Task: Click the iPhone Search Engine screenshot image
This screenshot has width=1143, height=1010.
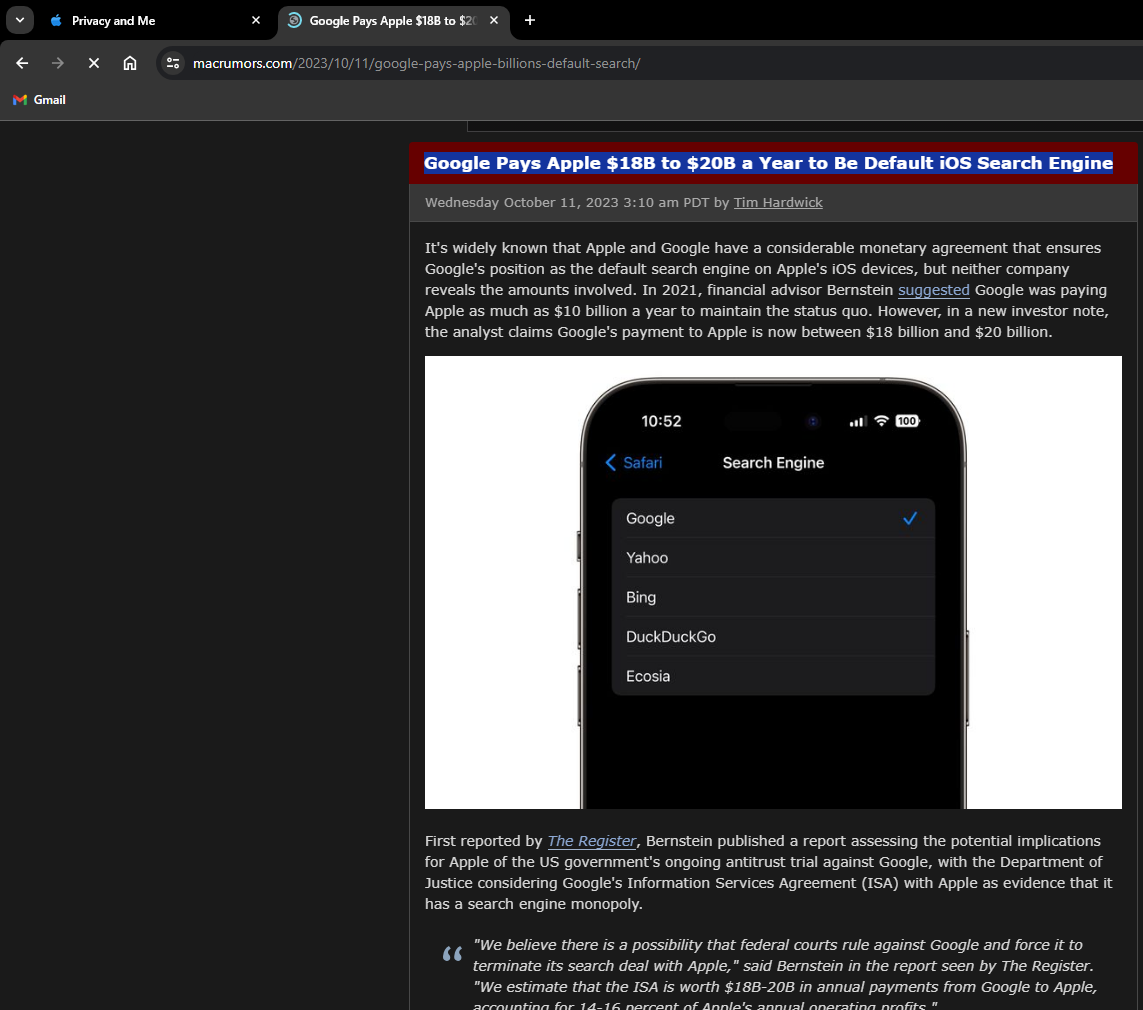Action: 773,582
